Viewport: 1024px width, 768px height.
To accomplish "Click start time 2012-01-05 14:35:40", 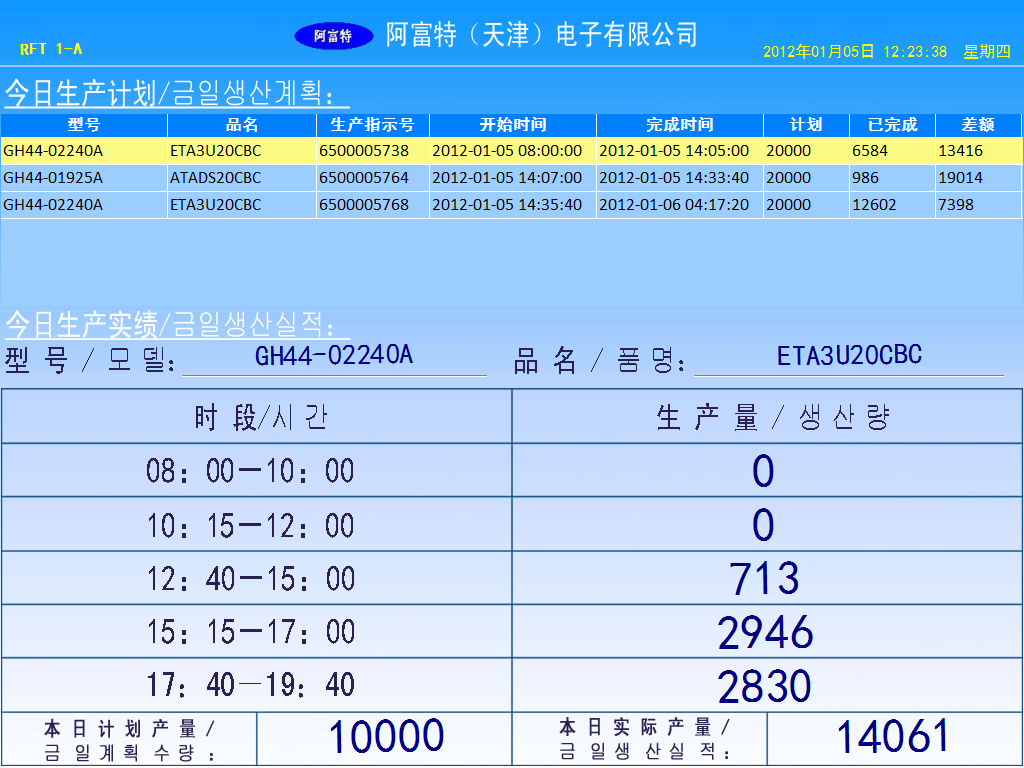I will [x=513, y=205].
